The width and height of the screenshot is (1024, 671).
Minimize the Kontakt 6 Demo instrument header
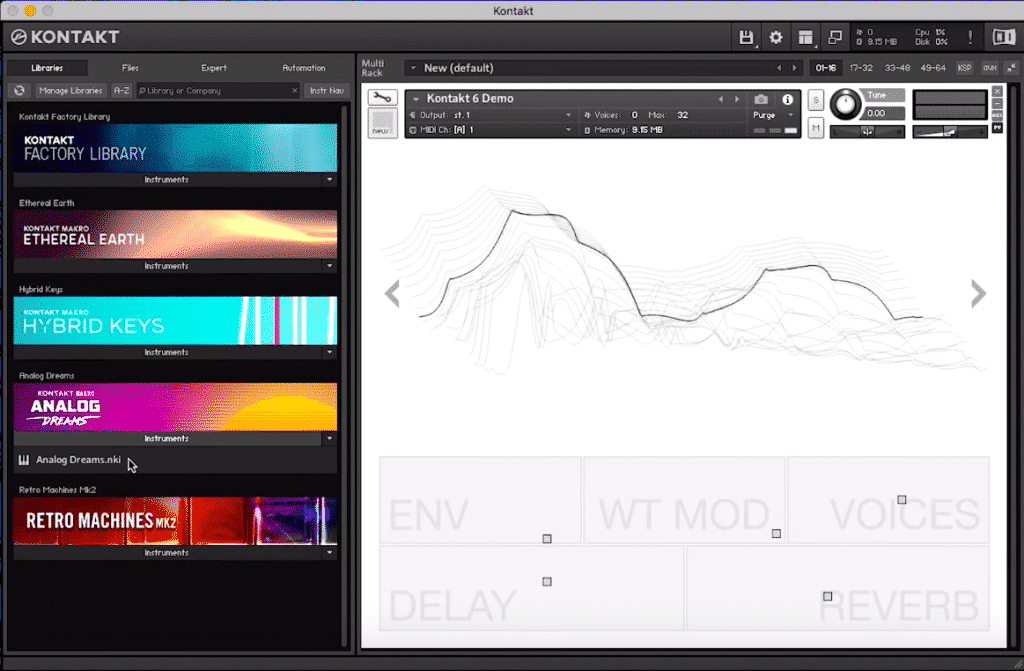(x=997, y=104)
